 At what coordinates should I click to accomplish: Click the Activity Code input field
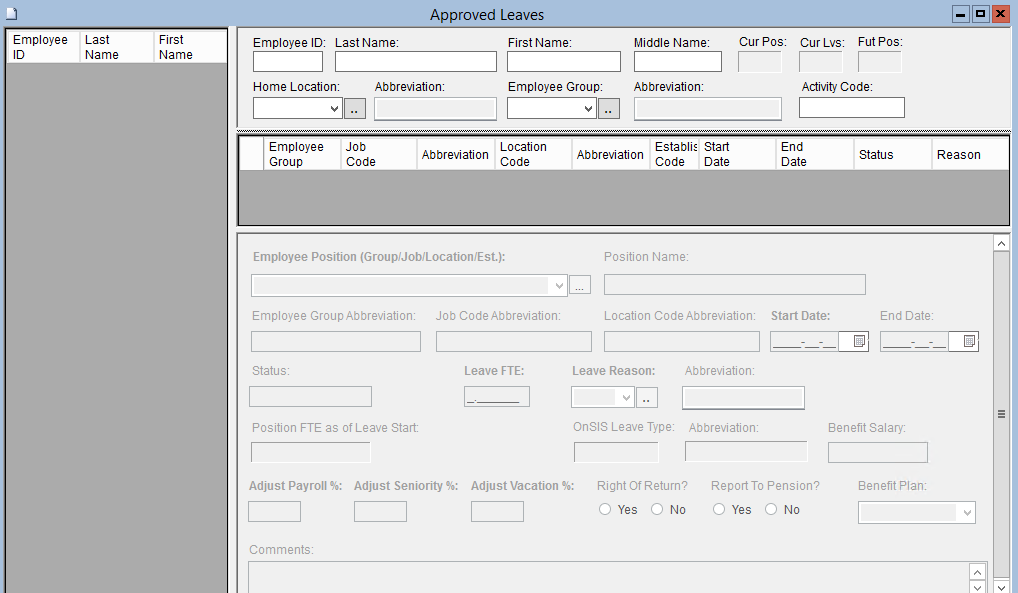tap(851, 108)
